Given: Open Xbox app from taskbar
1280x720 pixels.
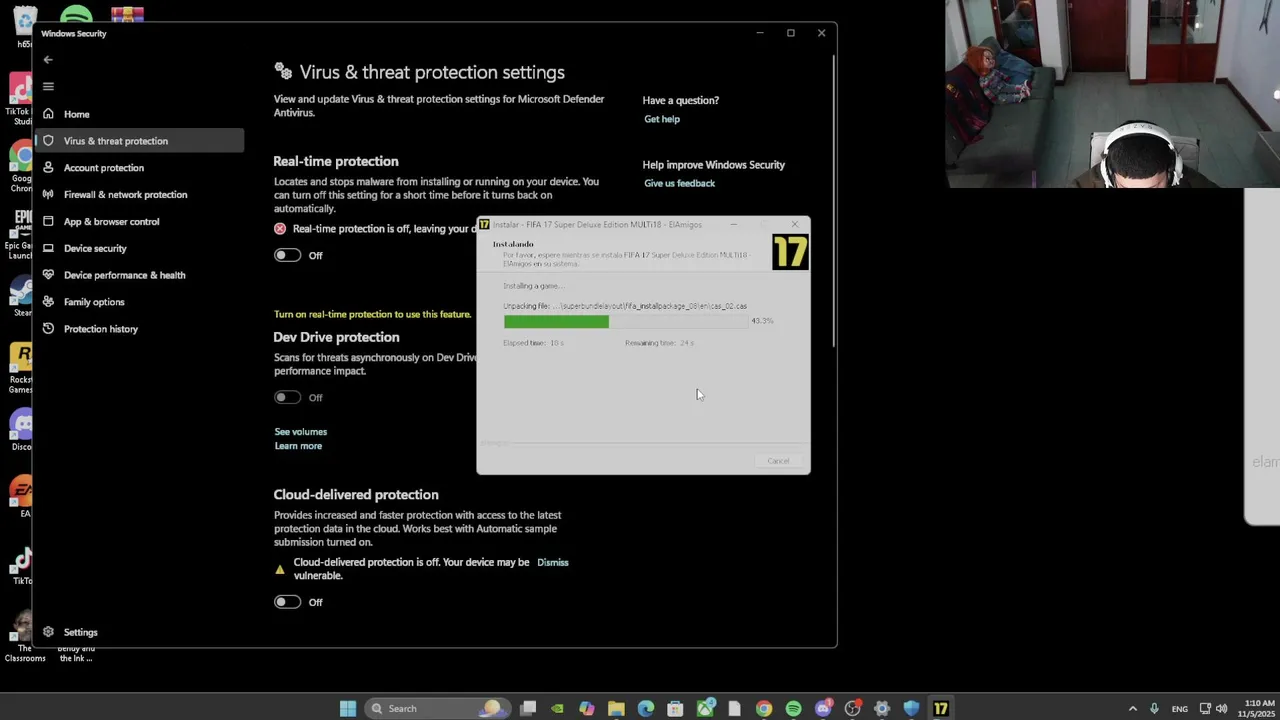Looking at the screenshot, I should (705, 708).
